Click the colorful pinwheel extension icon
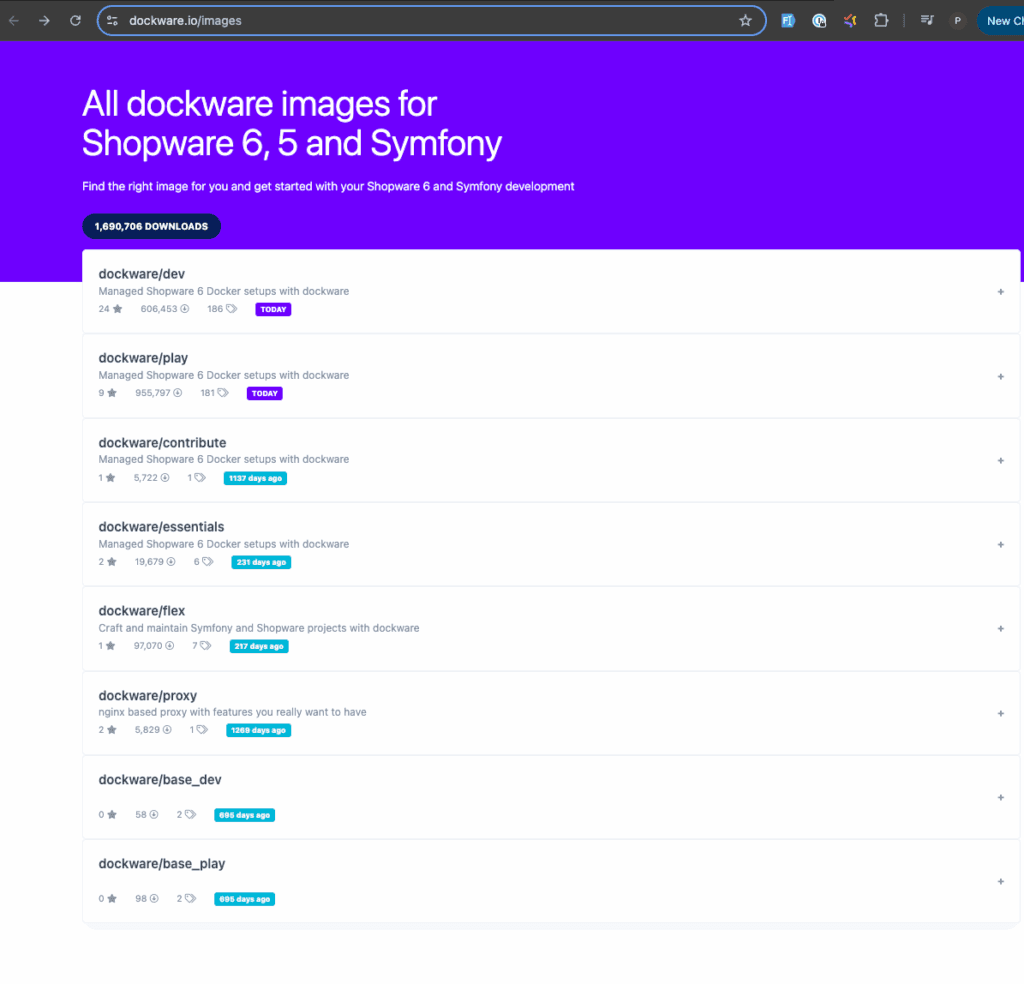Image resolution: width=1024 pixels, height=984 pixels. [850, 21]
